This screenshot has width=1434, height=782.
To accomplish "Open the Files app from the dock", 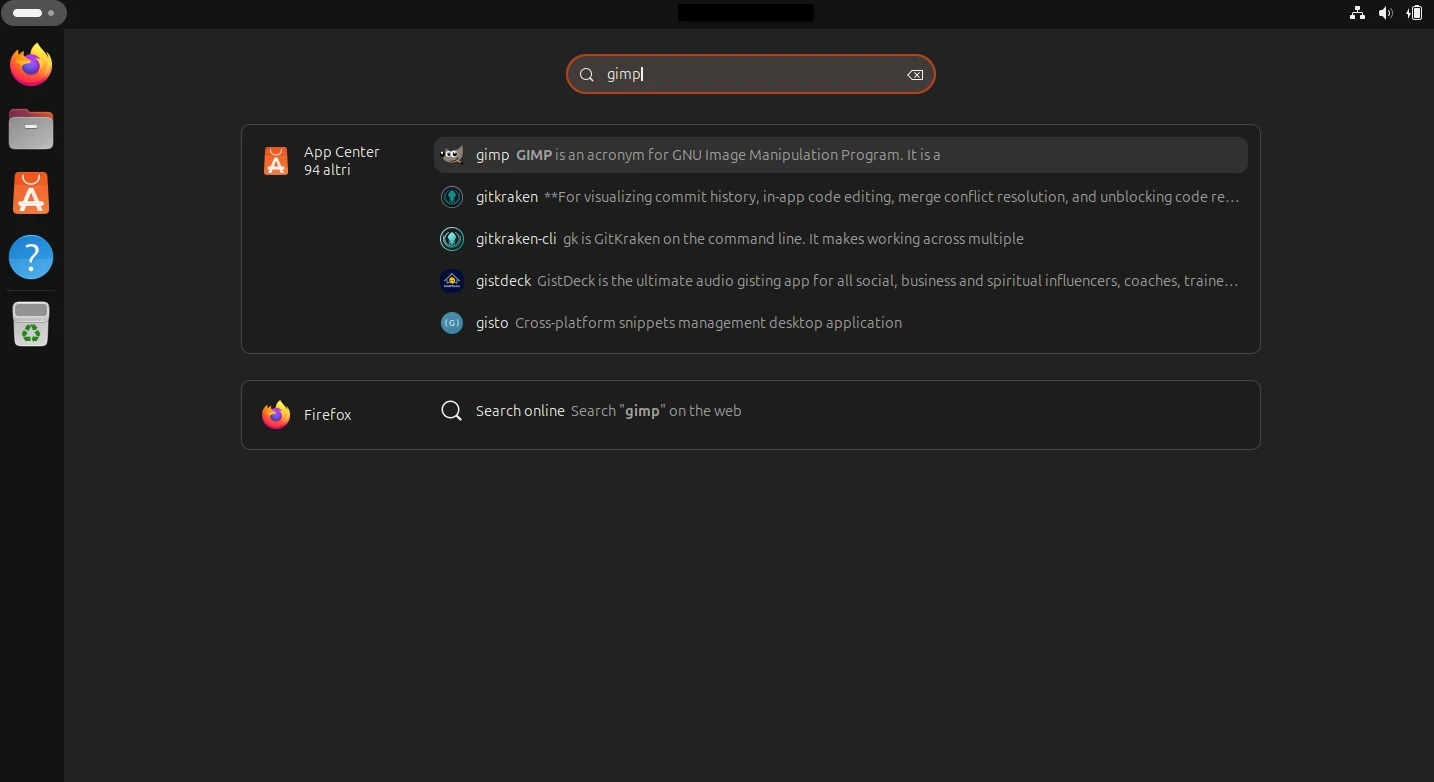I will (x=30, y=129).
